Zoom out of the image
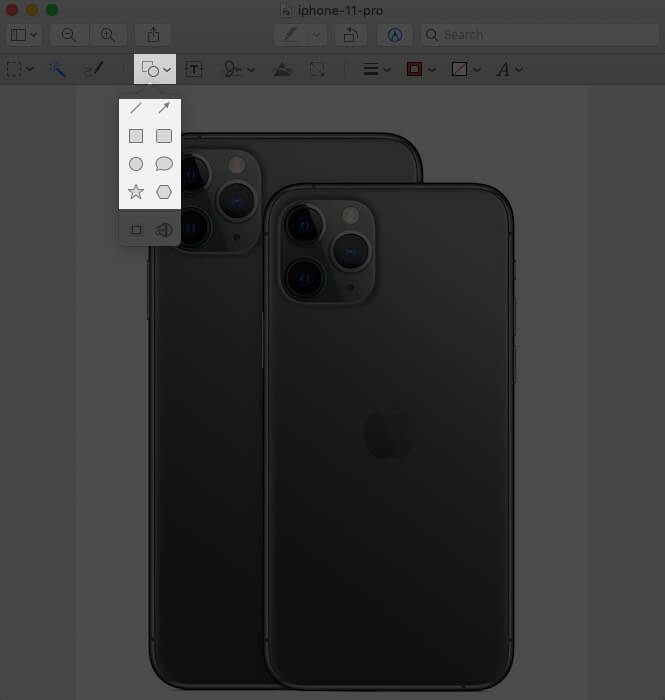 tap(69, 35)
